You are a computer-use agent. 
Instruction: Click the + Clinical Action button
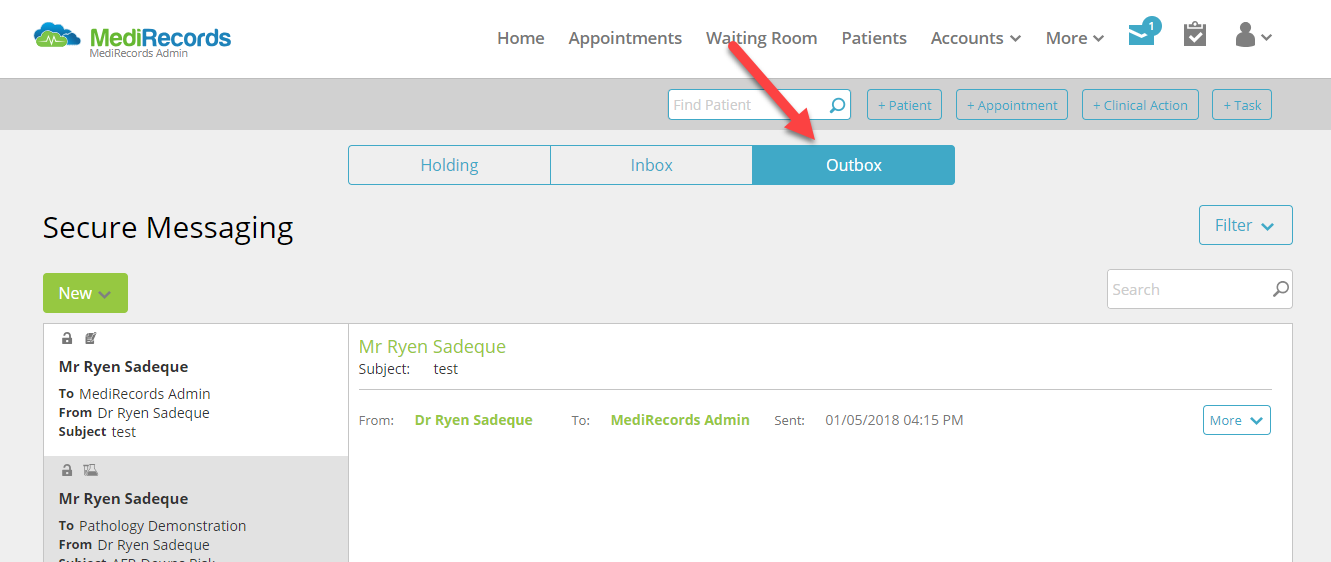[x=1140, y=105]
